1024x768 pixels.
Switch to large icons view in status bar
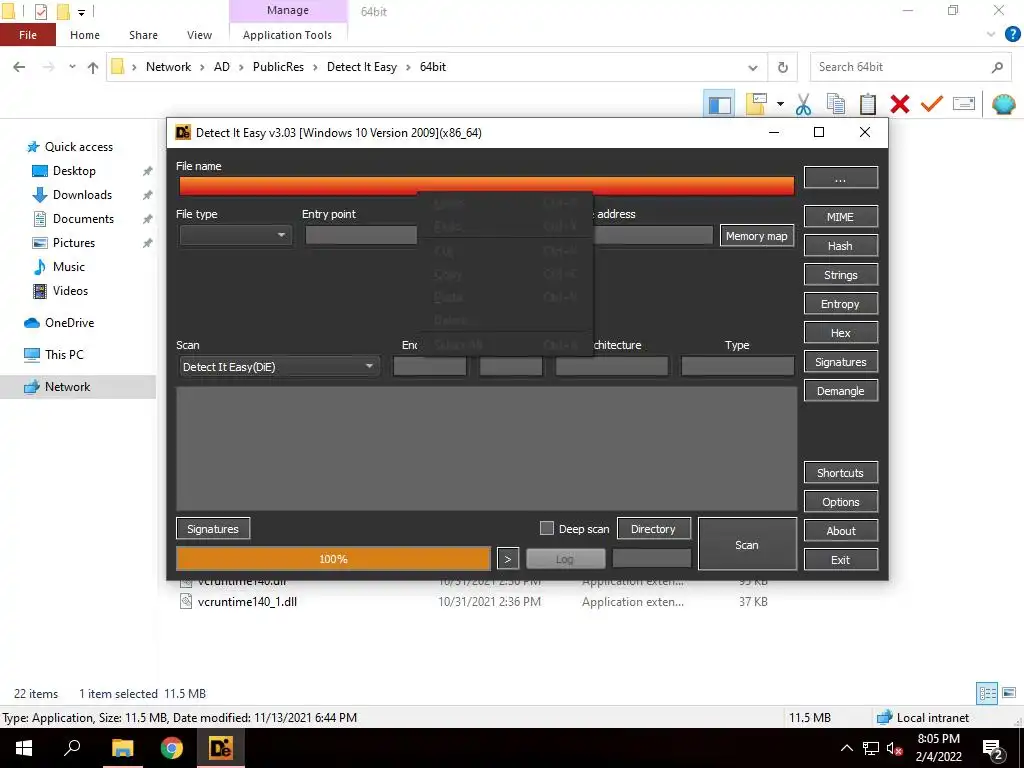coord(1009,694)
